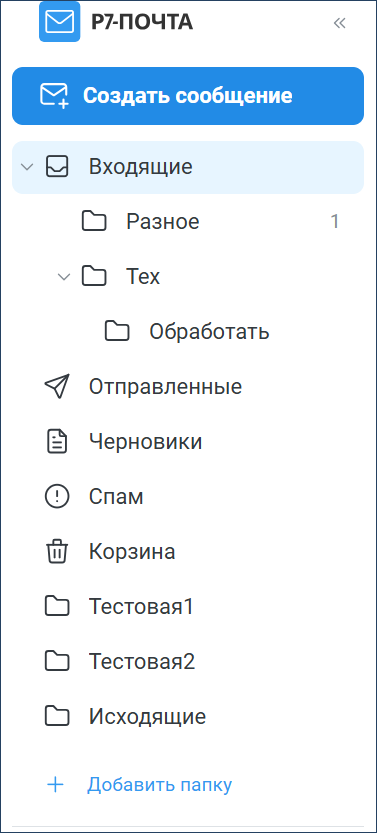Open the Тех folder label

click(x=143, y=277)
